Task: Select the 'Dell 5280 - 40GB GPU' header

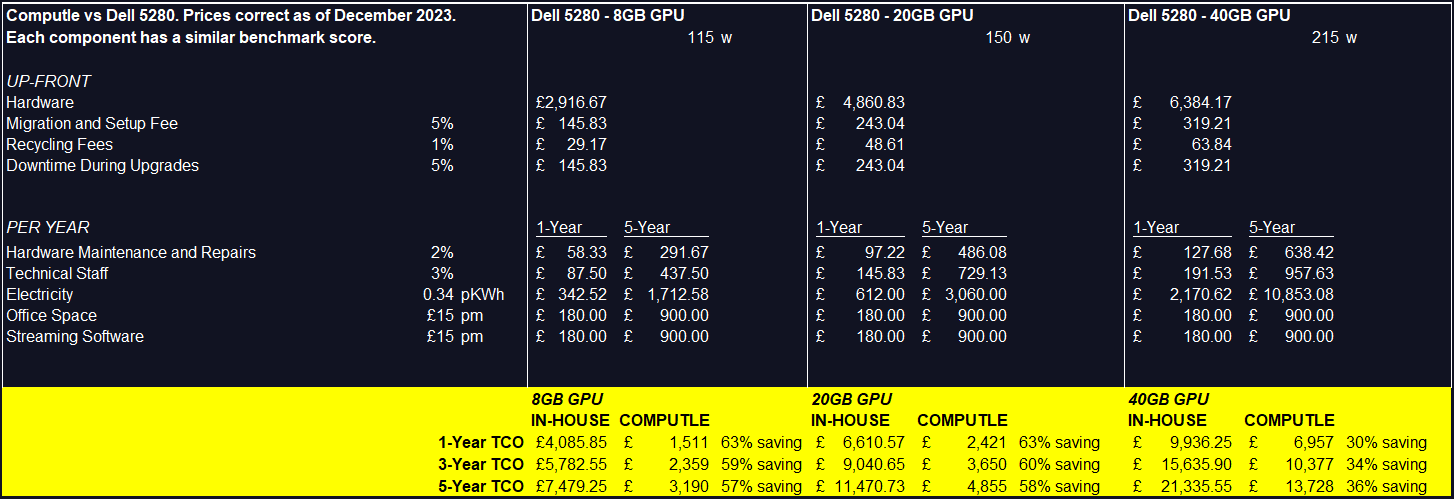Action: pos(1209,16)
